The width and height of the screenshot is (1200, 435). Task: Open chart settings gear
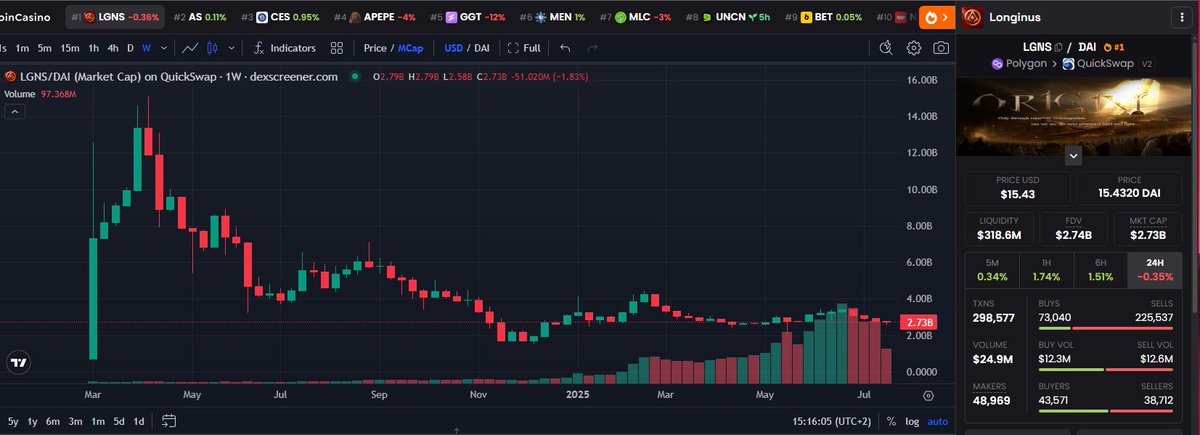[x=914, y=48]
